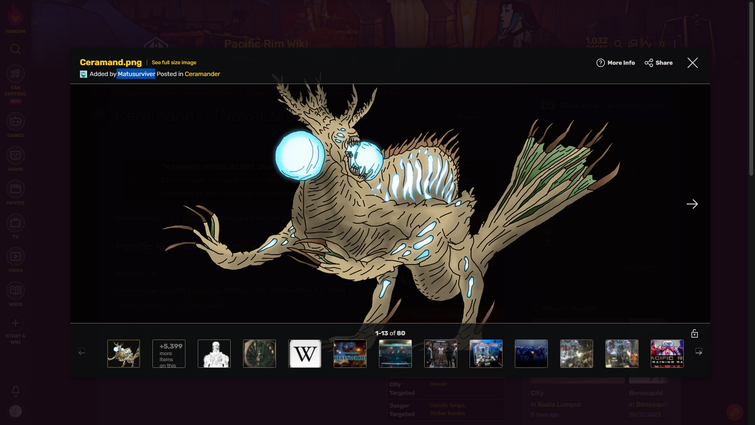Close the image lightbox viewer

(x=692, y=63)
